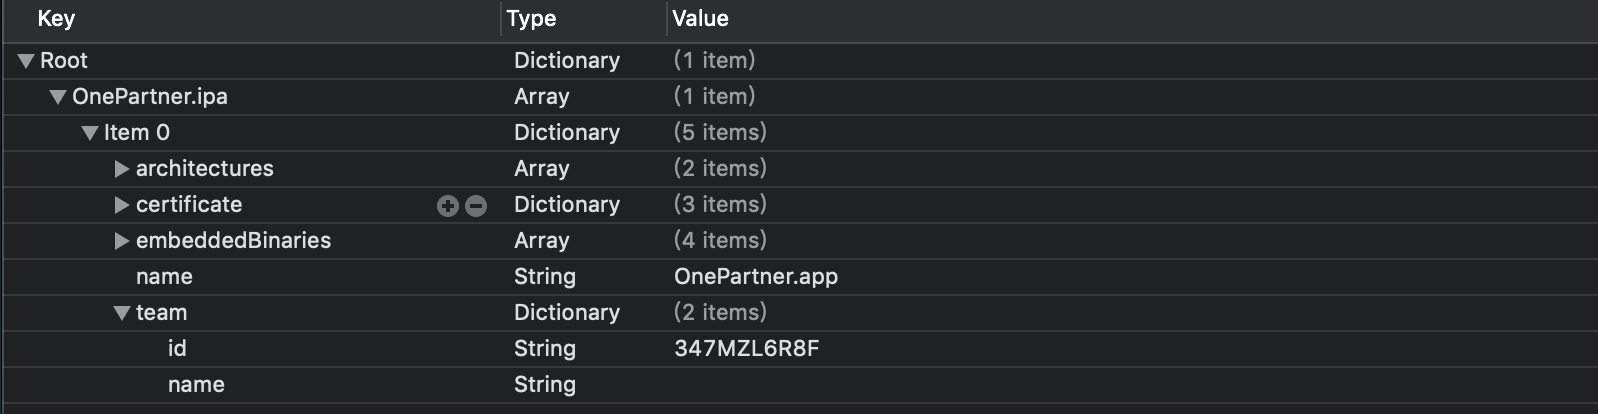The width and height of the screenshot is (1598, 414).
Task: Select the OnePartner.app value field
Action: tap(756, 277)
